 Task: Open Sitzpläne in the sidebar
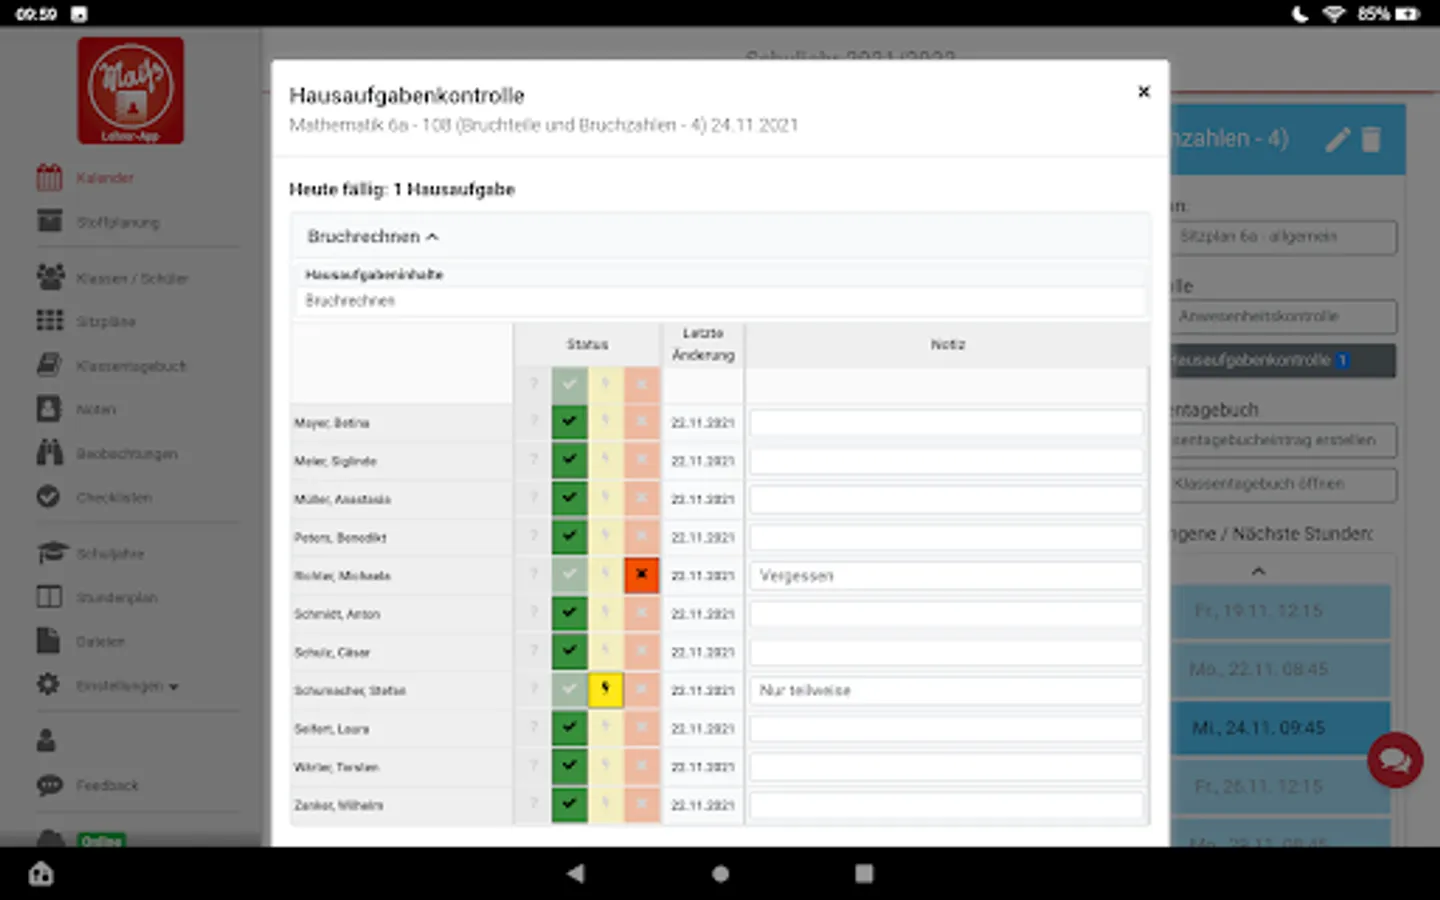[86, 322]
